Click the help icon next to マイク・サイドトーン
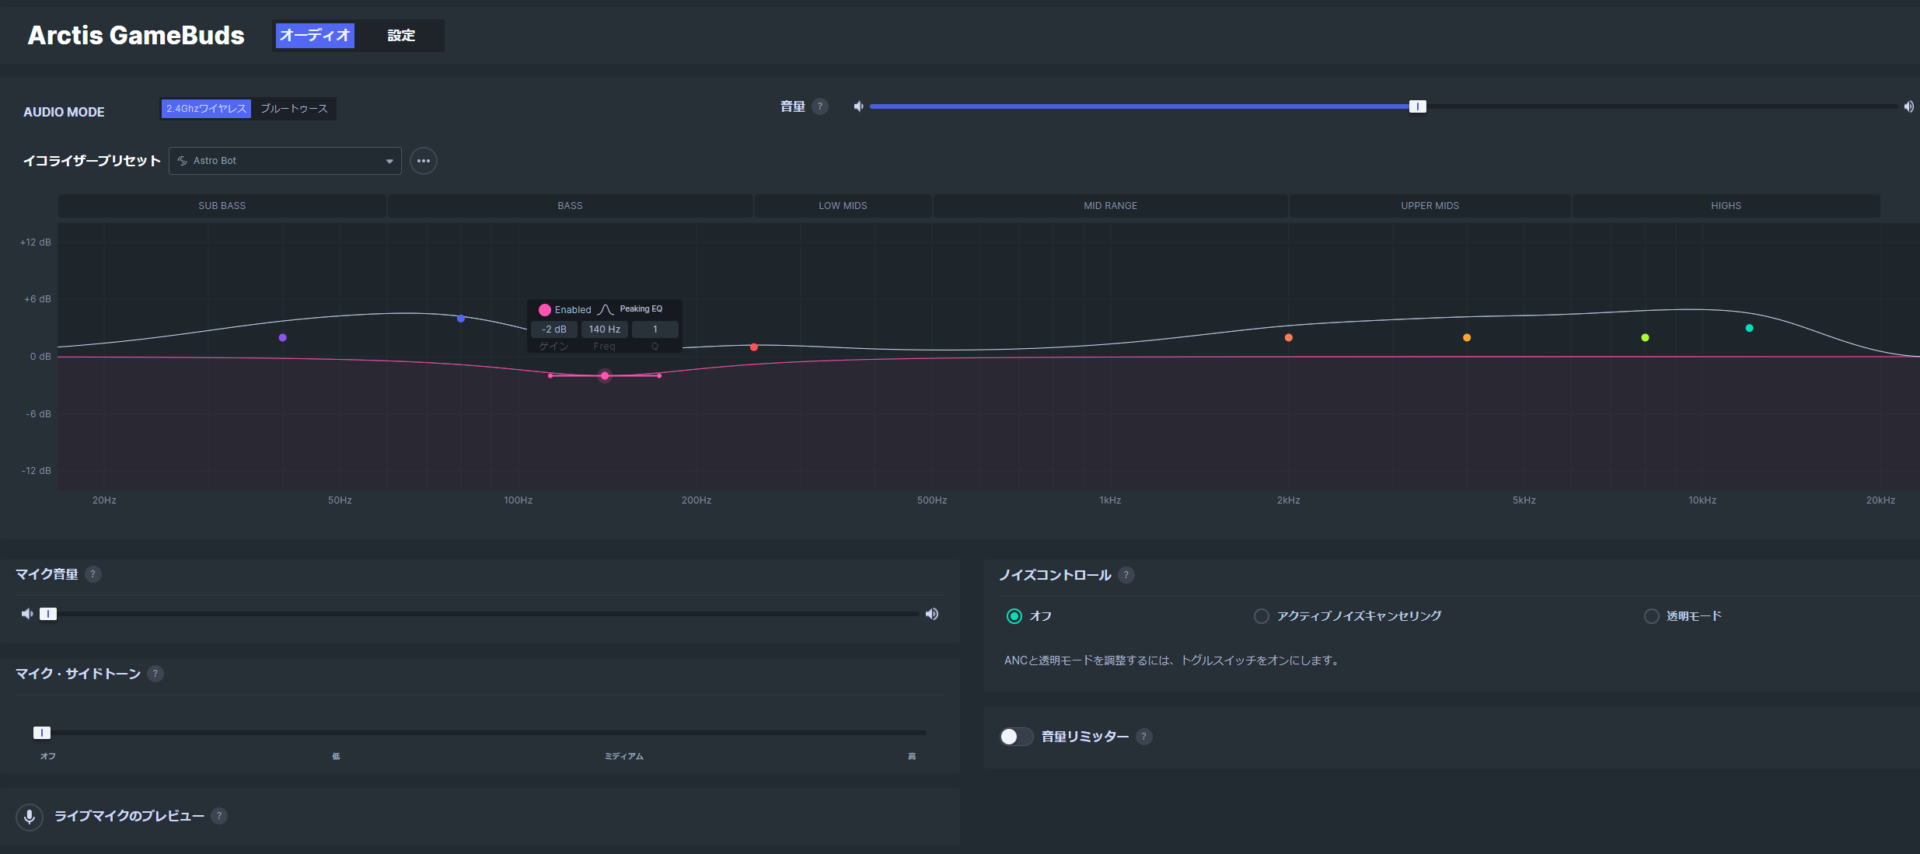The height and width of the screenshot is (854, 1920). [155, 674]
